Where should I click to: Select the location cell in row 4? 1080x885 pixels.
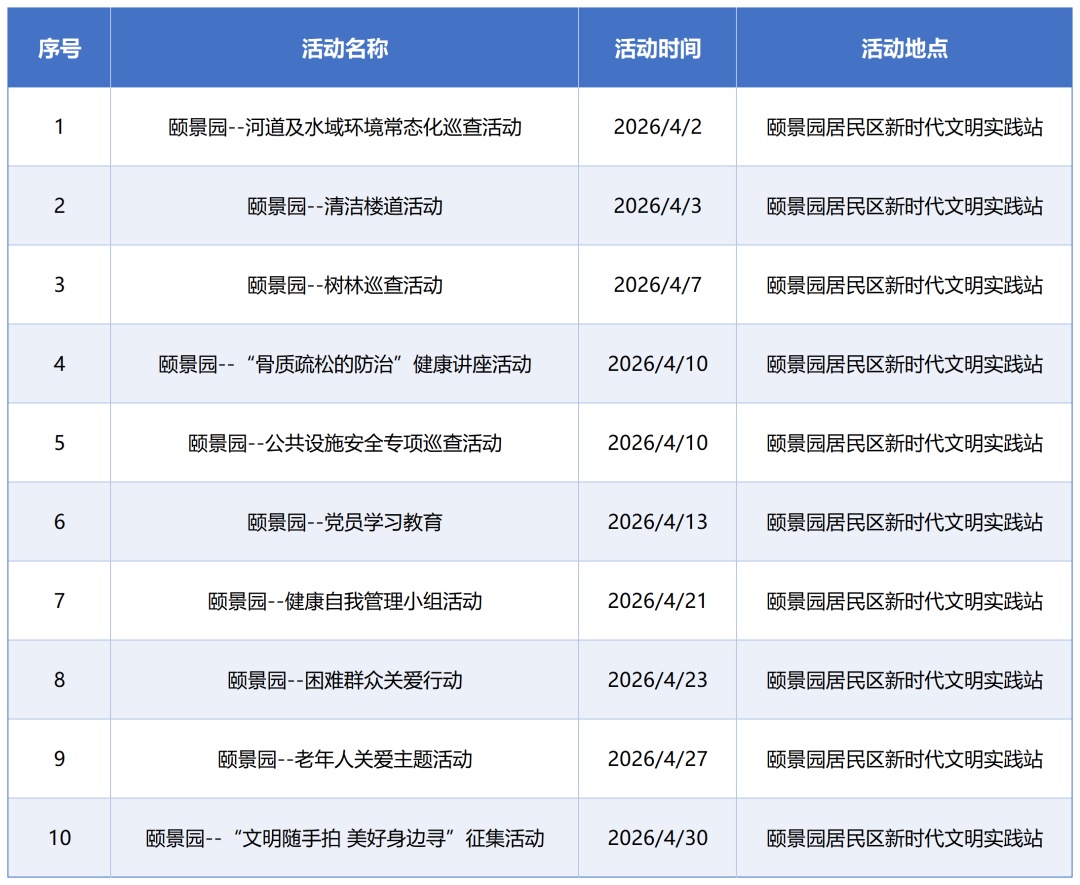[x=904, y=364]
